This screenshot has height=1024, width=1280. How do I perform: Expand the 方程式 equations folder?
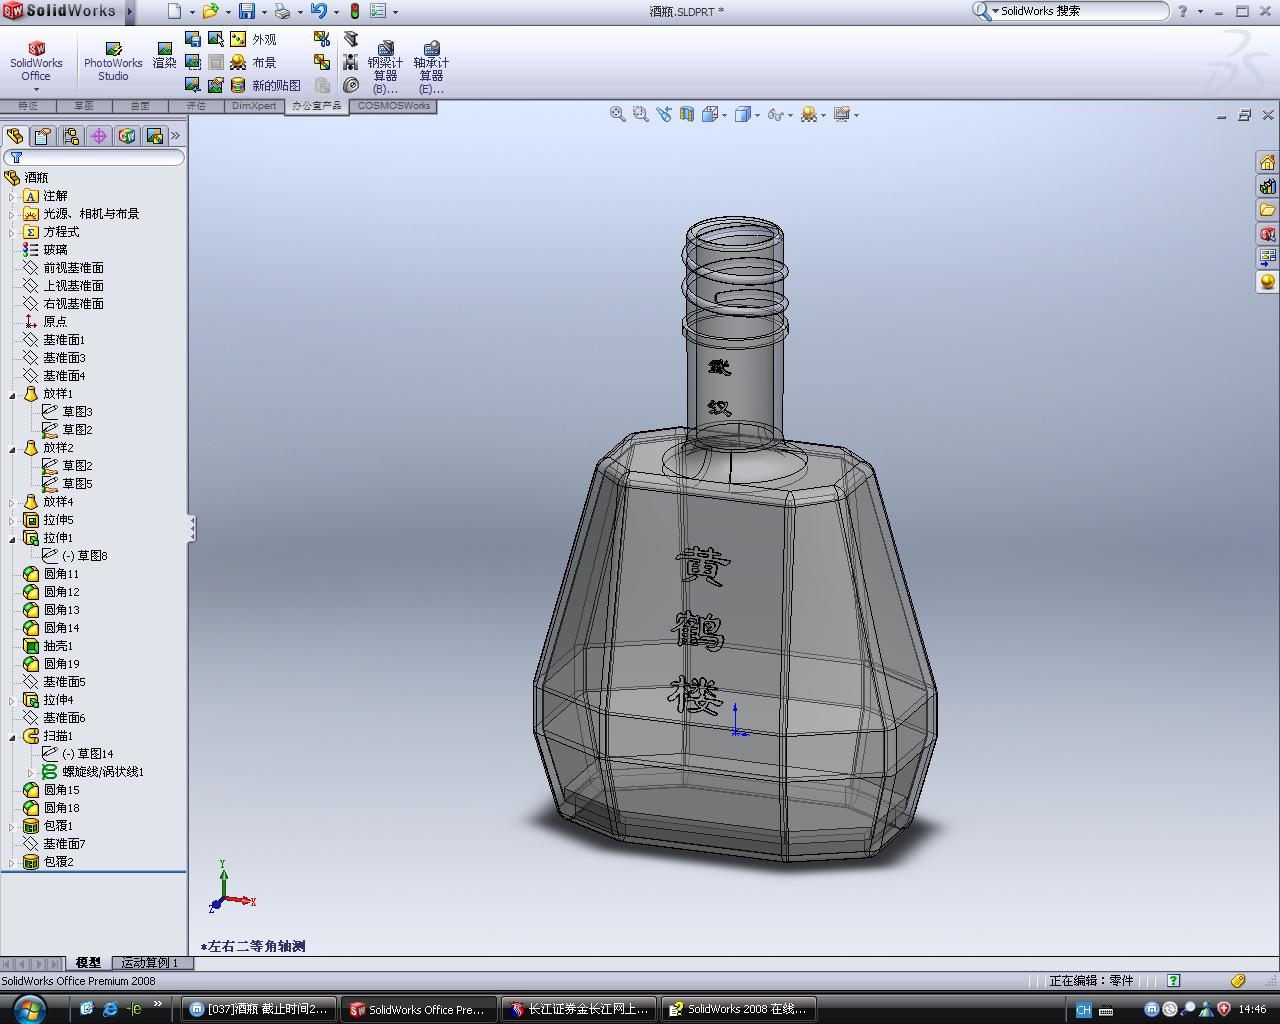(12, 232)
